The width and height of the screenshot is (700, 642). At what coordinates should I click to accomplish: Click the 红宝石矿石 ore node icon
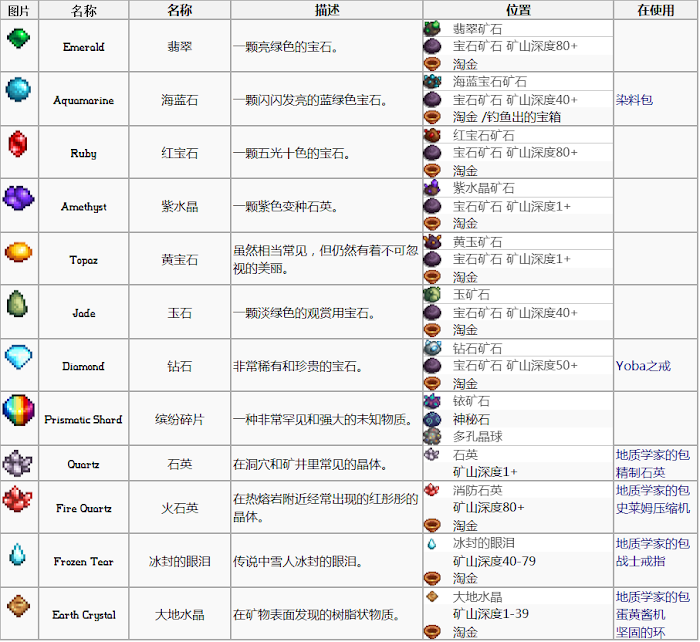pos(432,134)
